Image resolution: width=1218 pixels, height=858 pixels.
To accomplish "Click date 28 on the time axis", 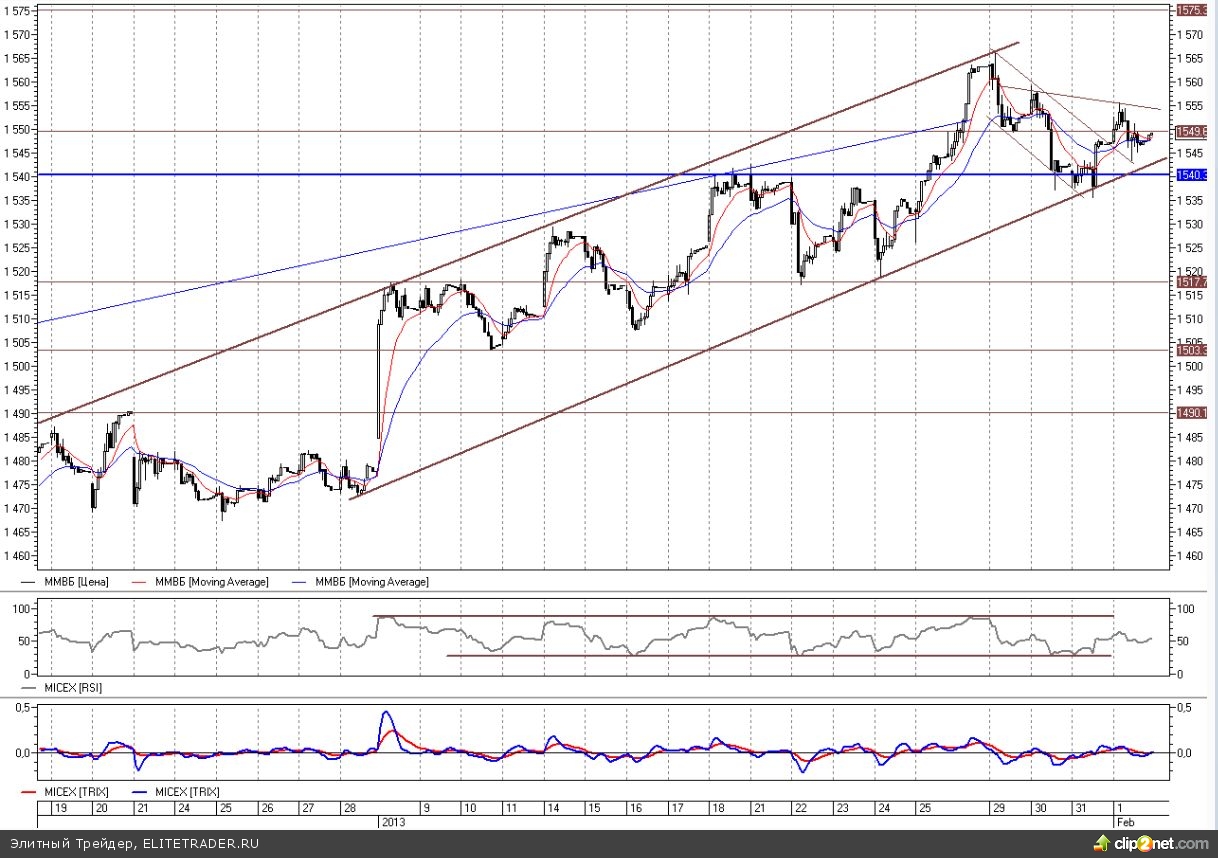I will 350,807.
